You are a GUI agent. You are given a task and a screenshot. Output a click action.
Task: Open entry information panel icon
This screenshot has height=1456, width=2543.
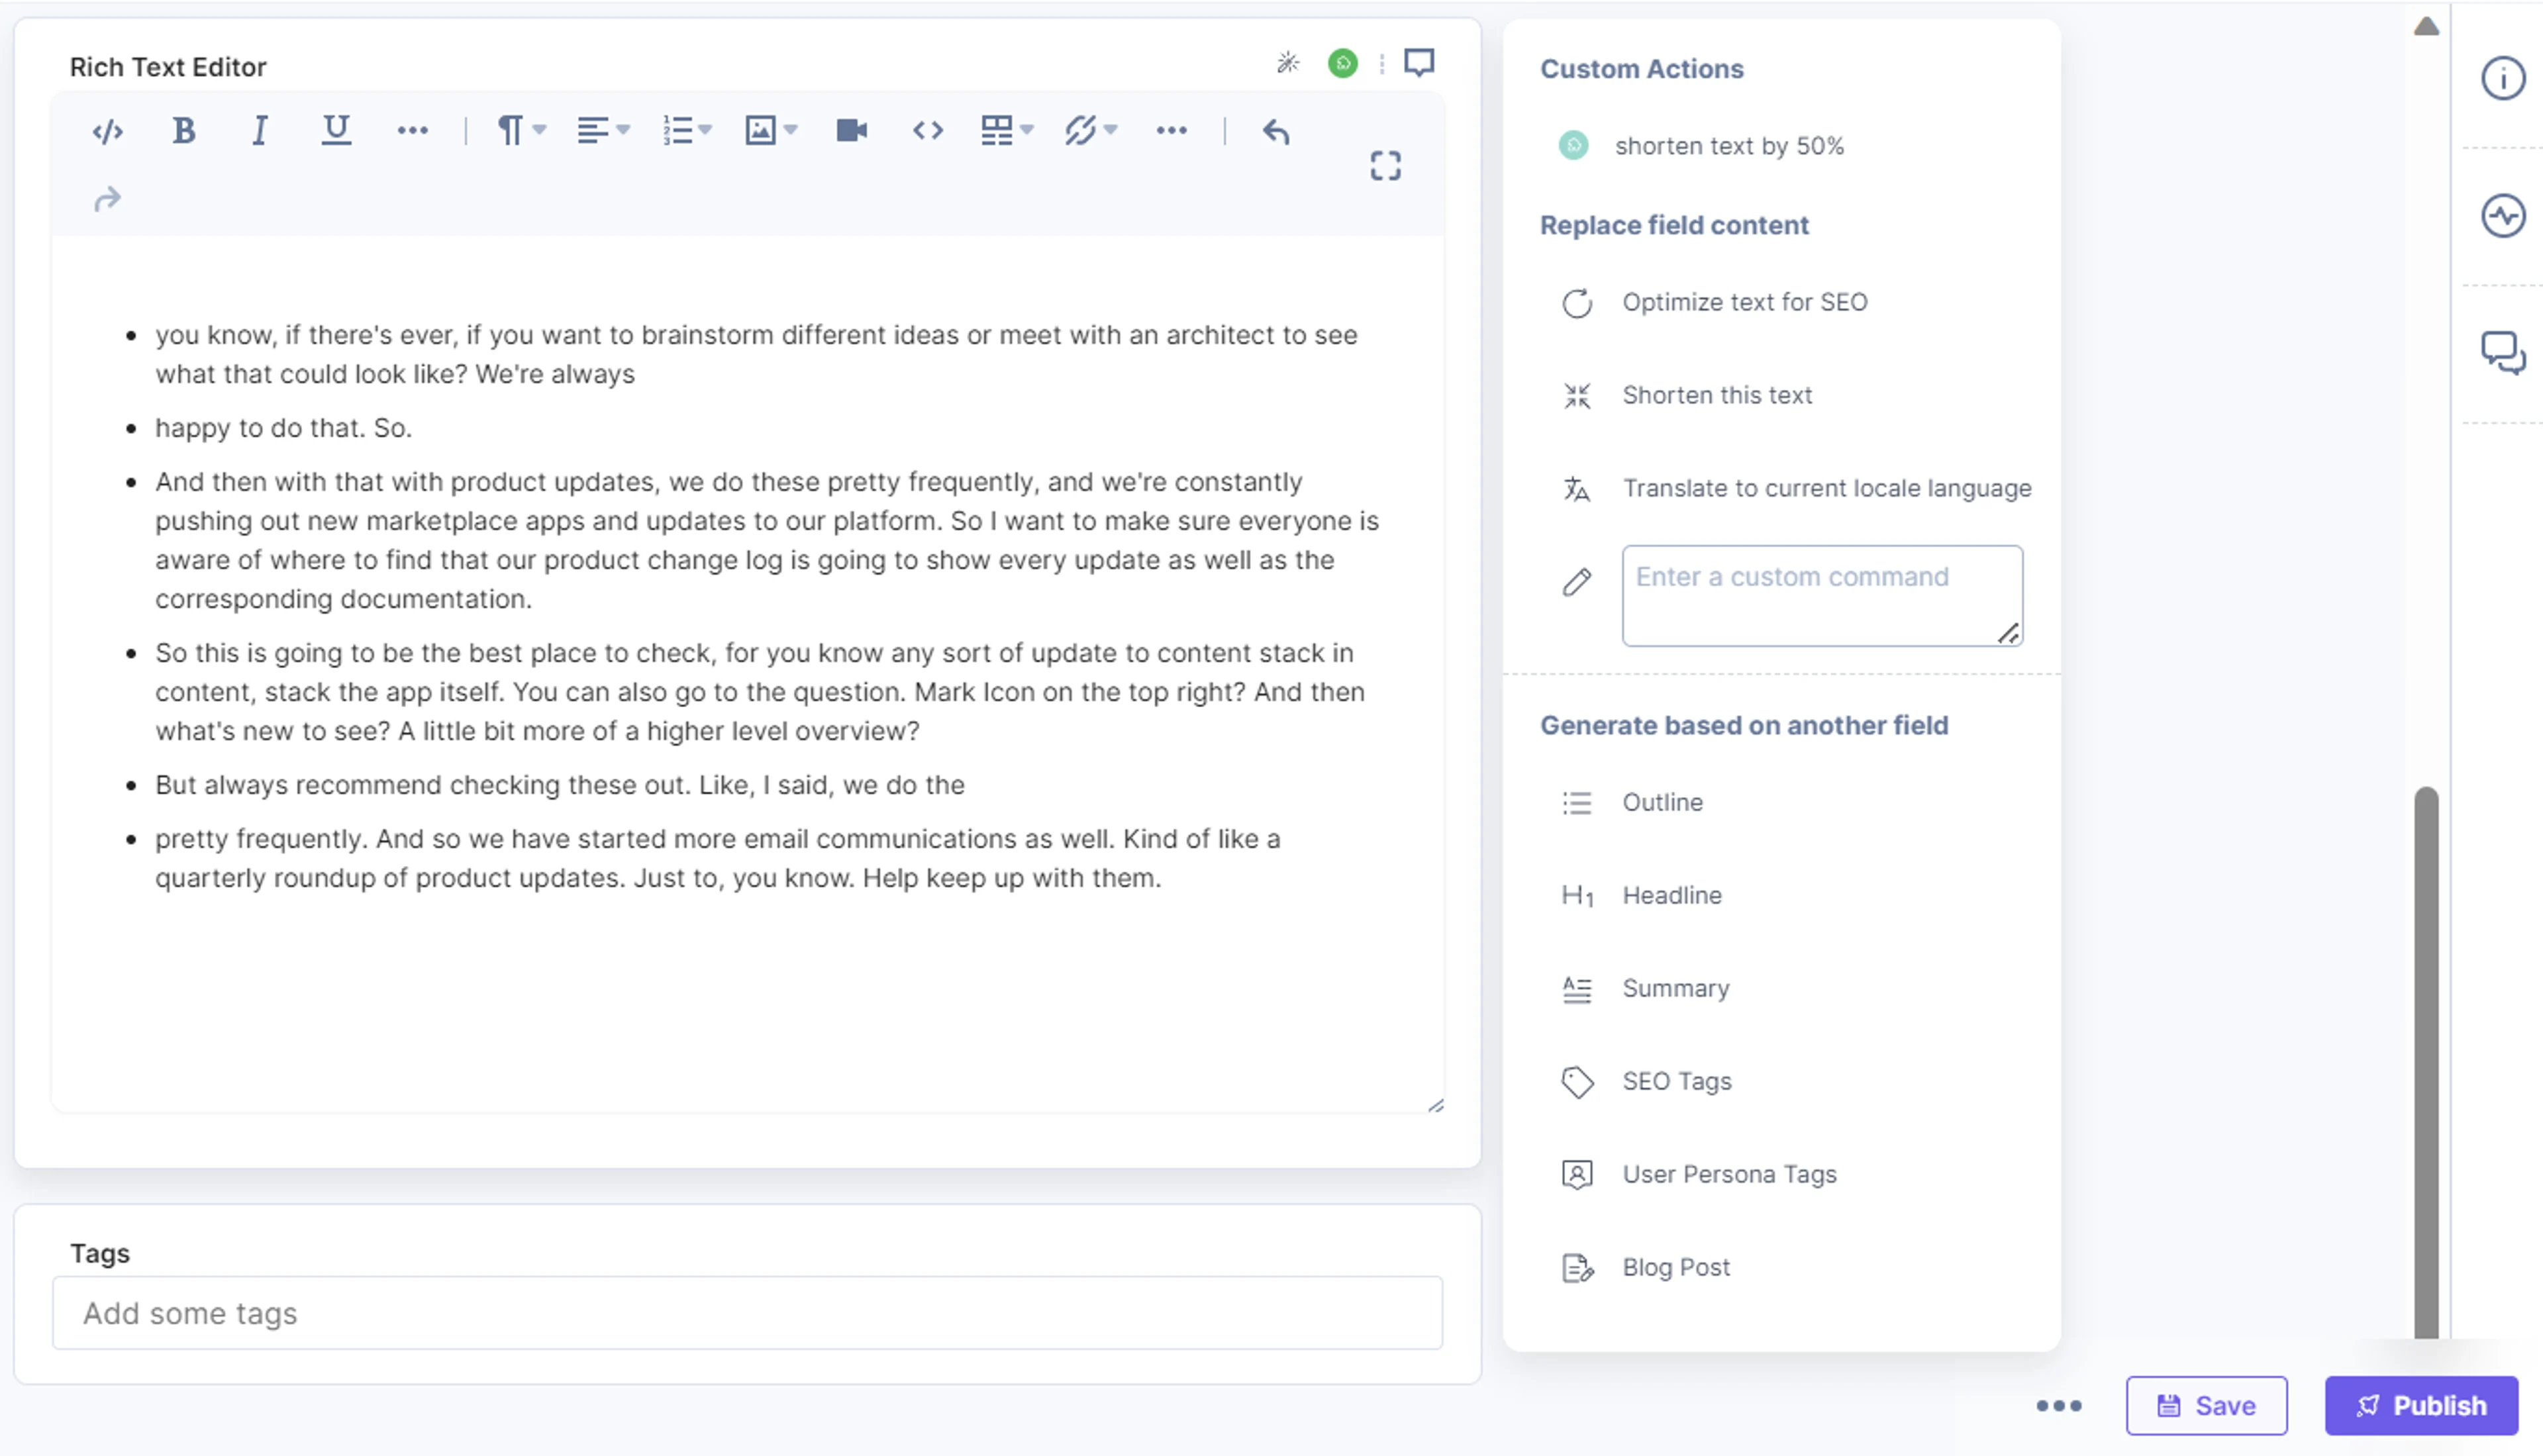[2503, 78]
